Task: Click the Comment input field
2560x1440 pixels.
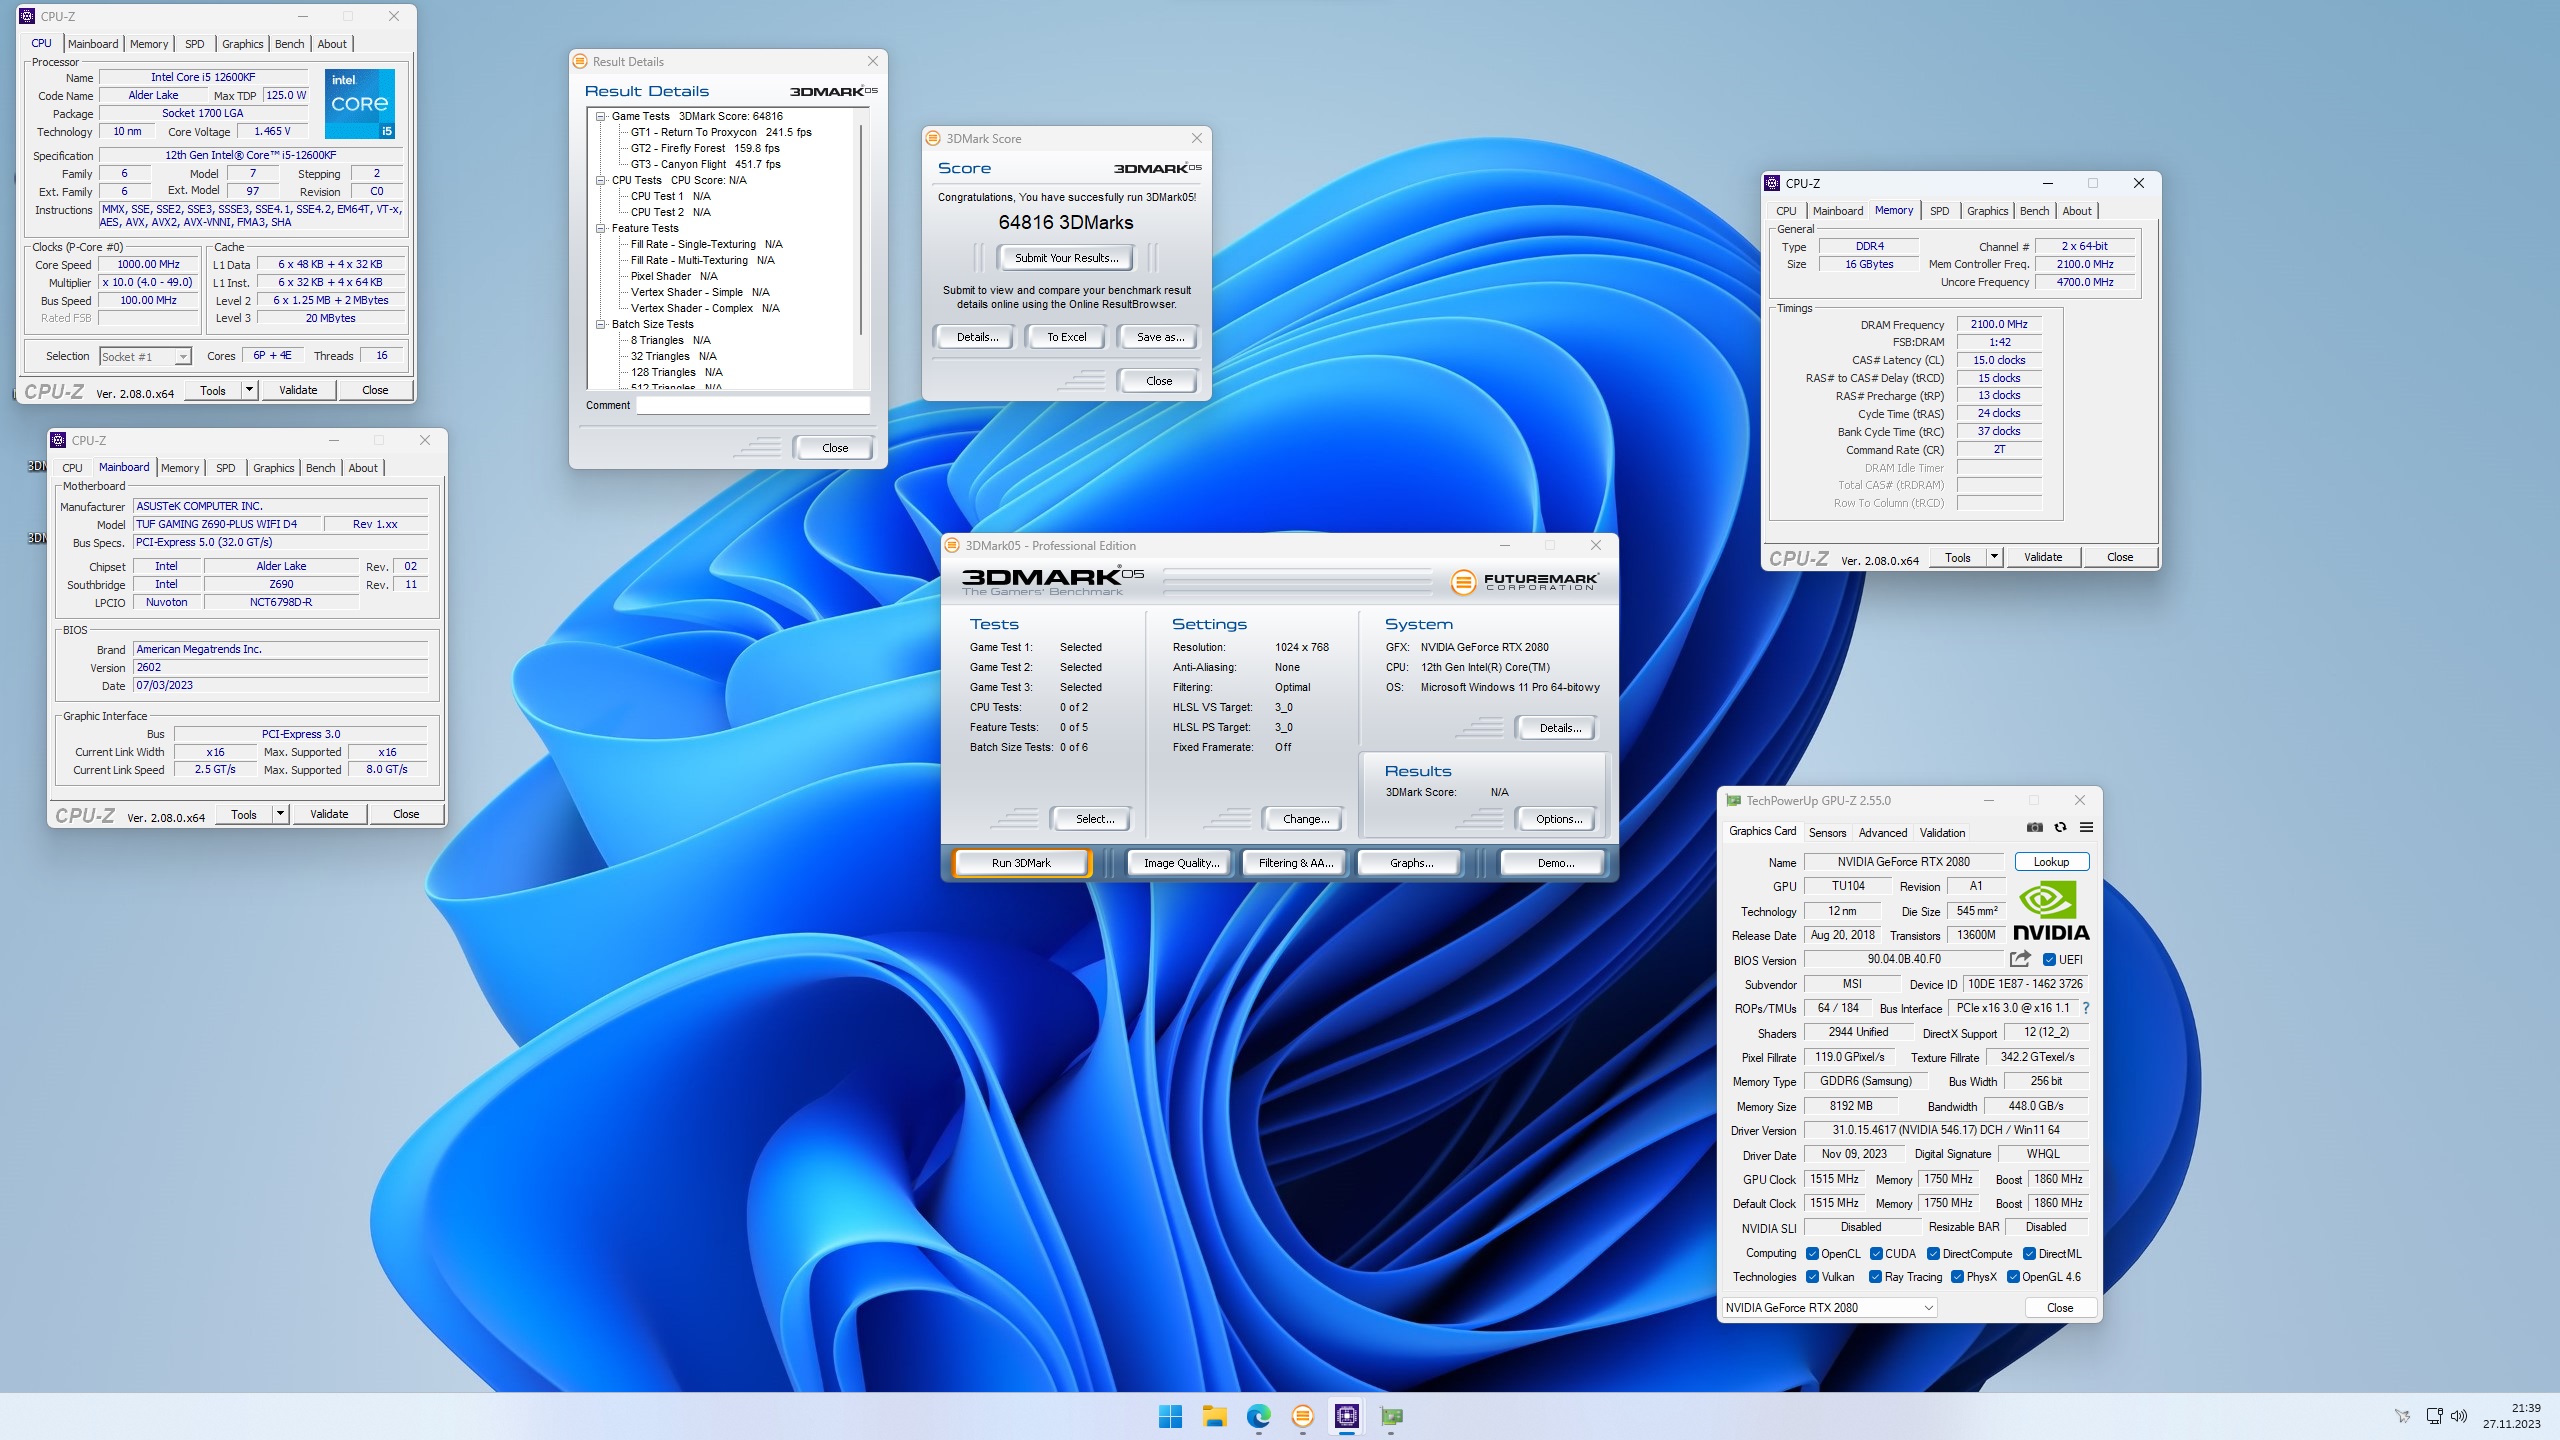Action: coord(753,405)
